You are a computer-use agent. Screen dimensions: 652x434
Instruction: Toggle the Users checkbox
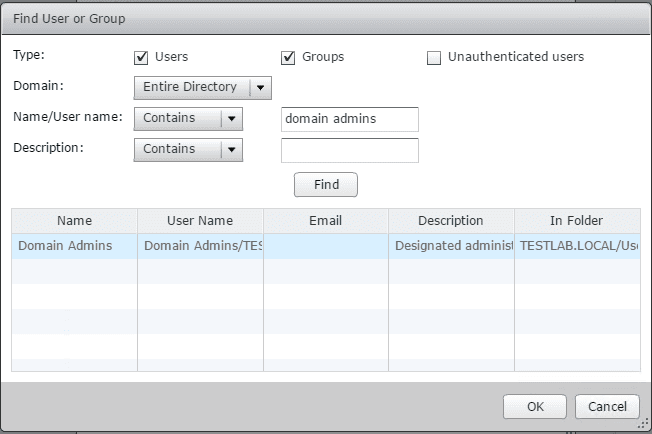(141, 57)
